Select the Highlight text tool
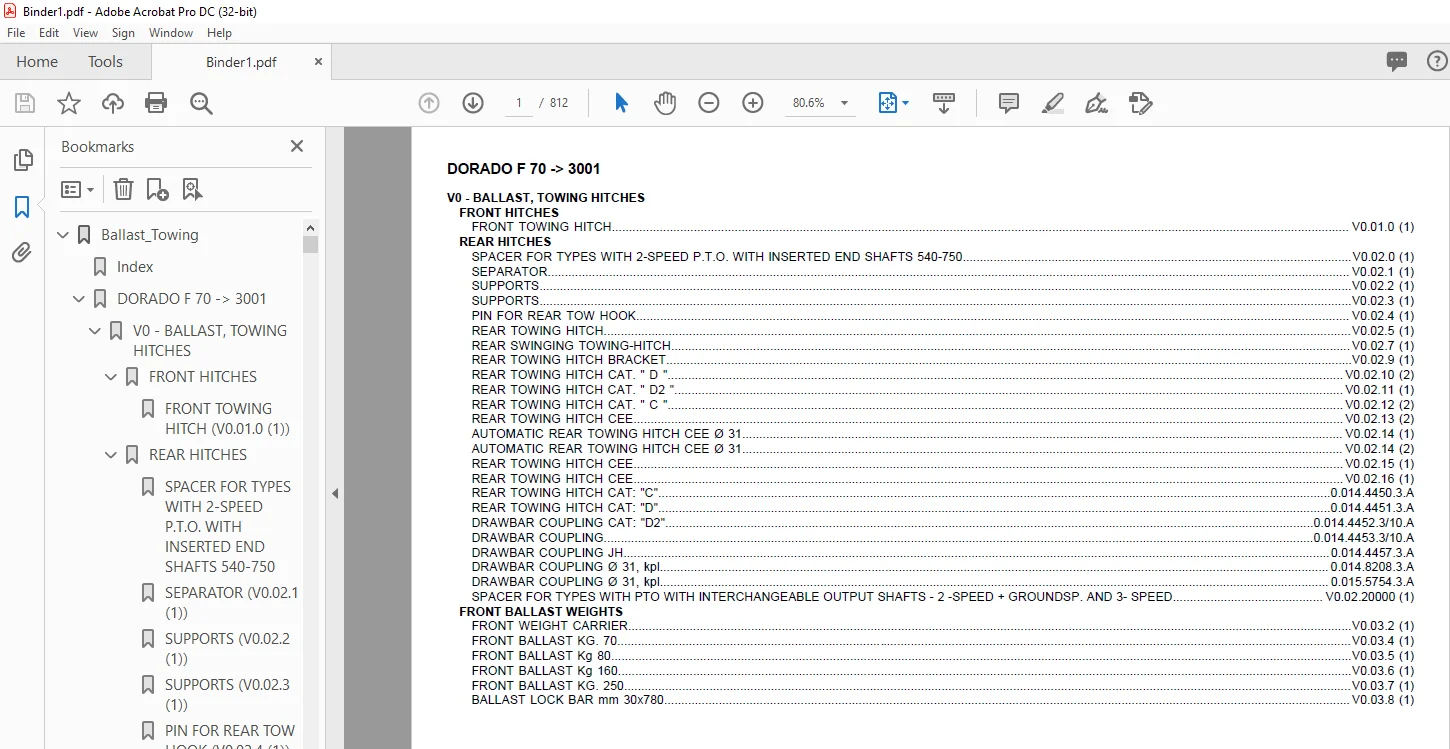This screenshot has width=1450, height=749. tap(1052, 103)
